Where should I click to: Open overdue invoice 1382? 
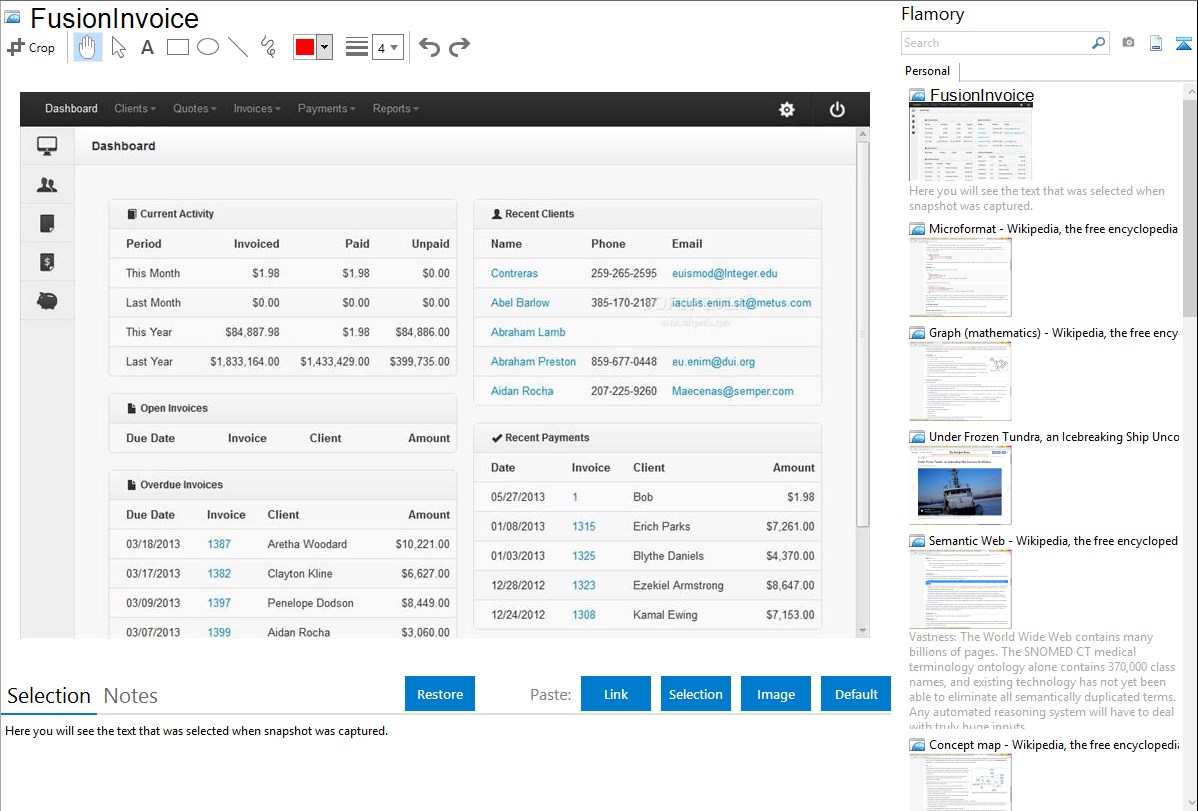[x=219, y=573]
